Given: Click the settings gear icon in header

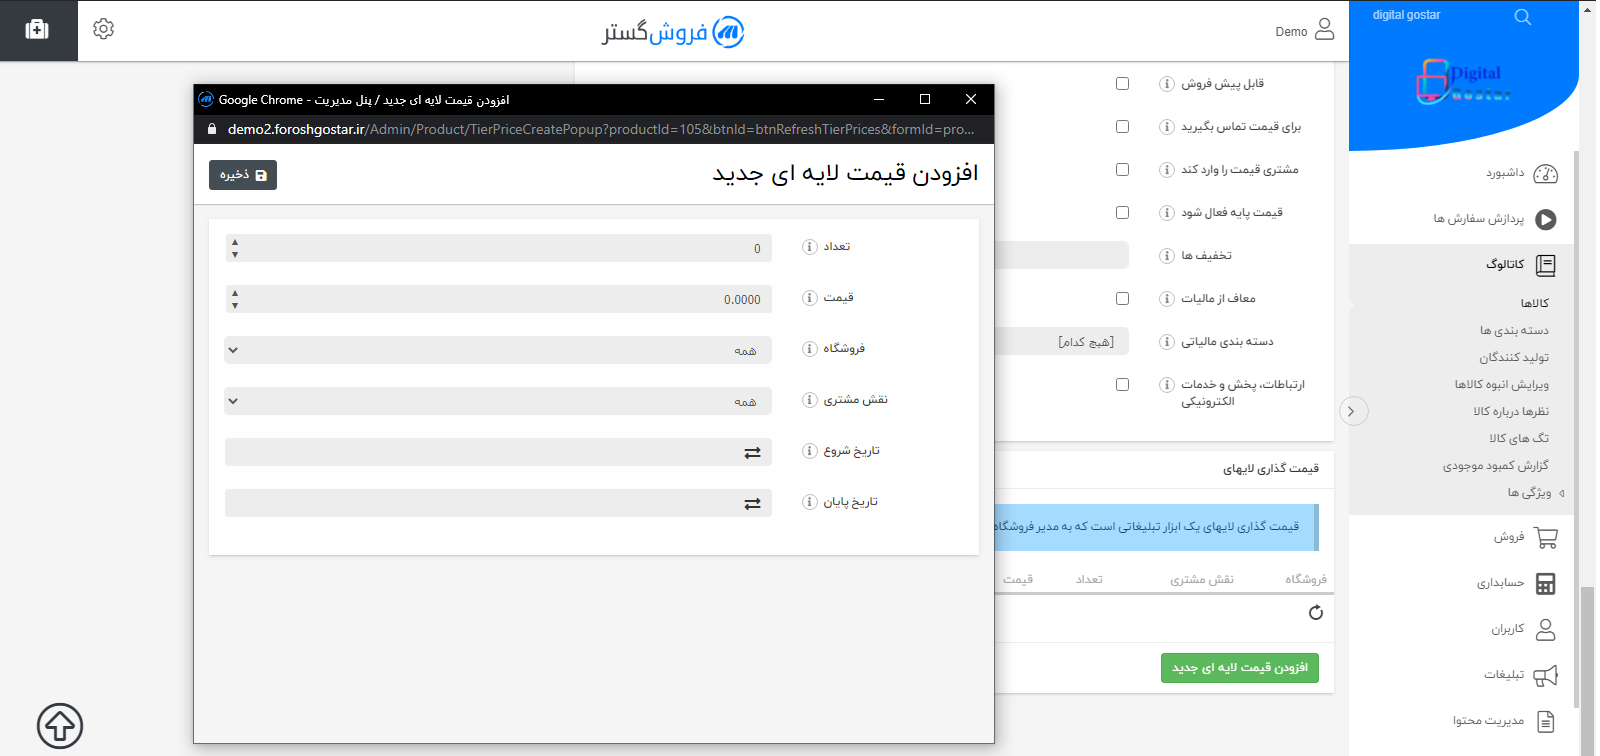Looking at the screenshot, I should [103, 29].
